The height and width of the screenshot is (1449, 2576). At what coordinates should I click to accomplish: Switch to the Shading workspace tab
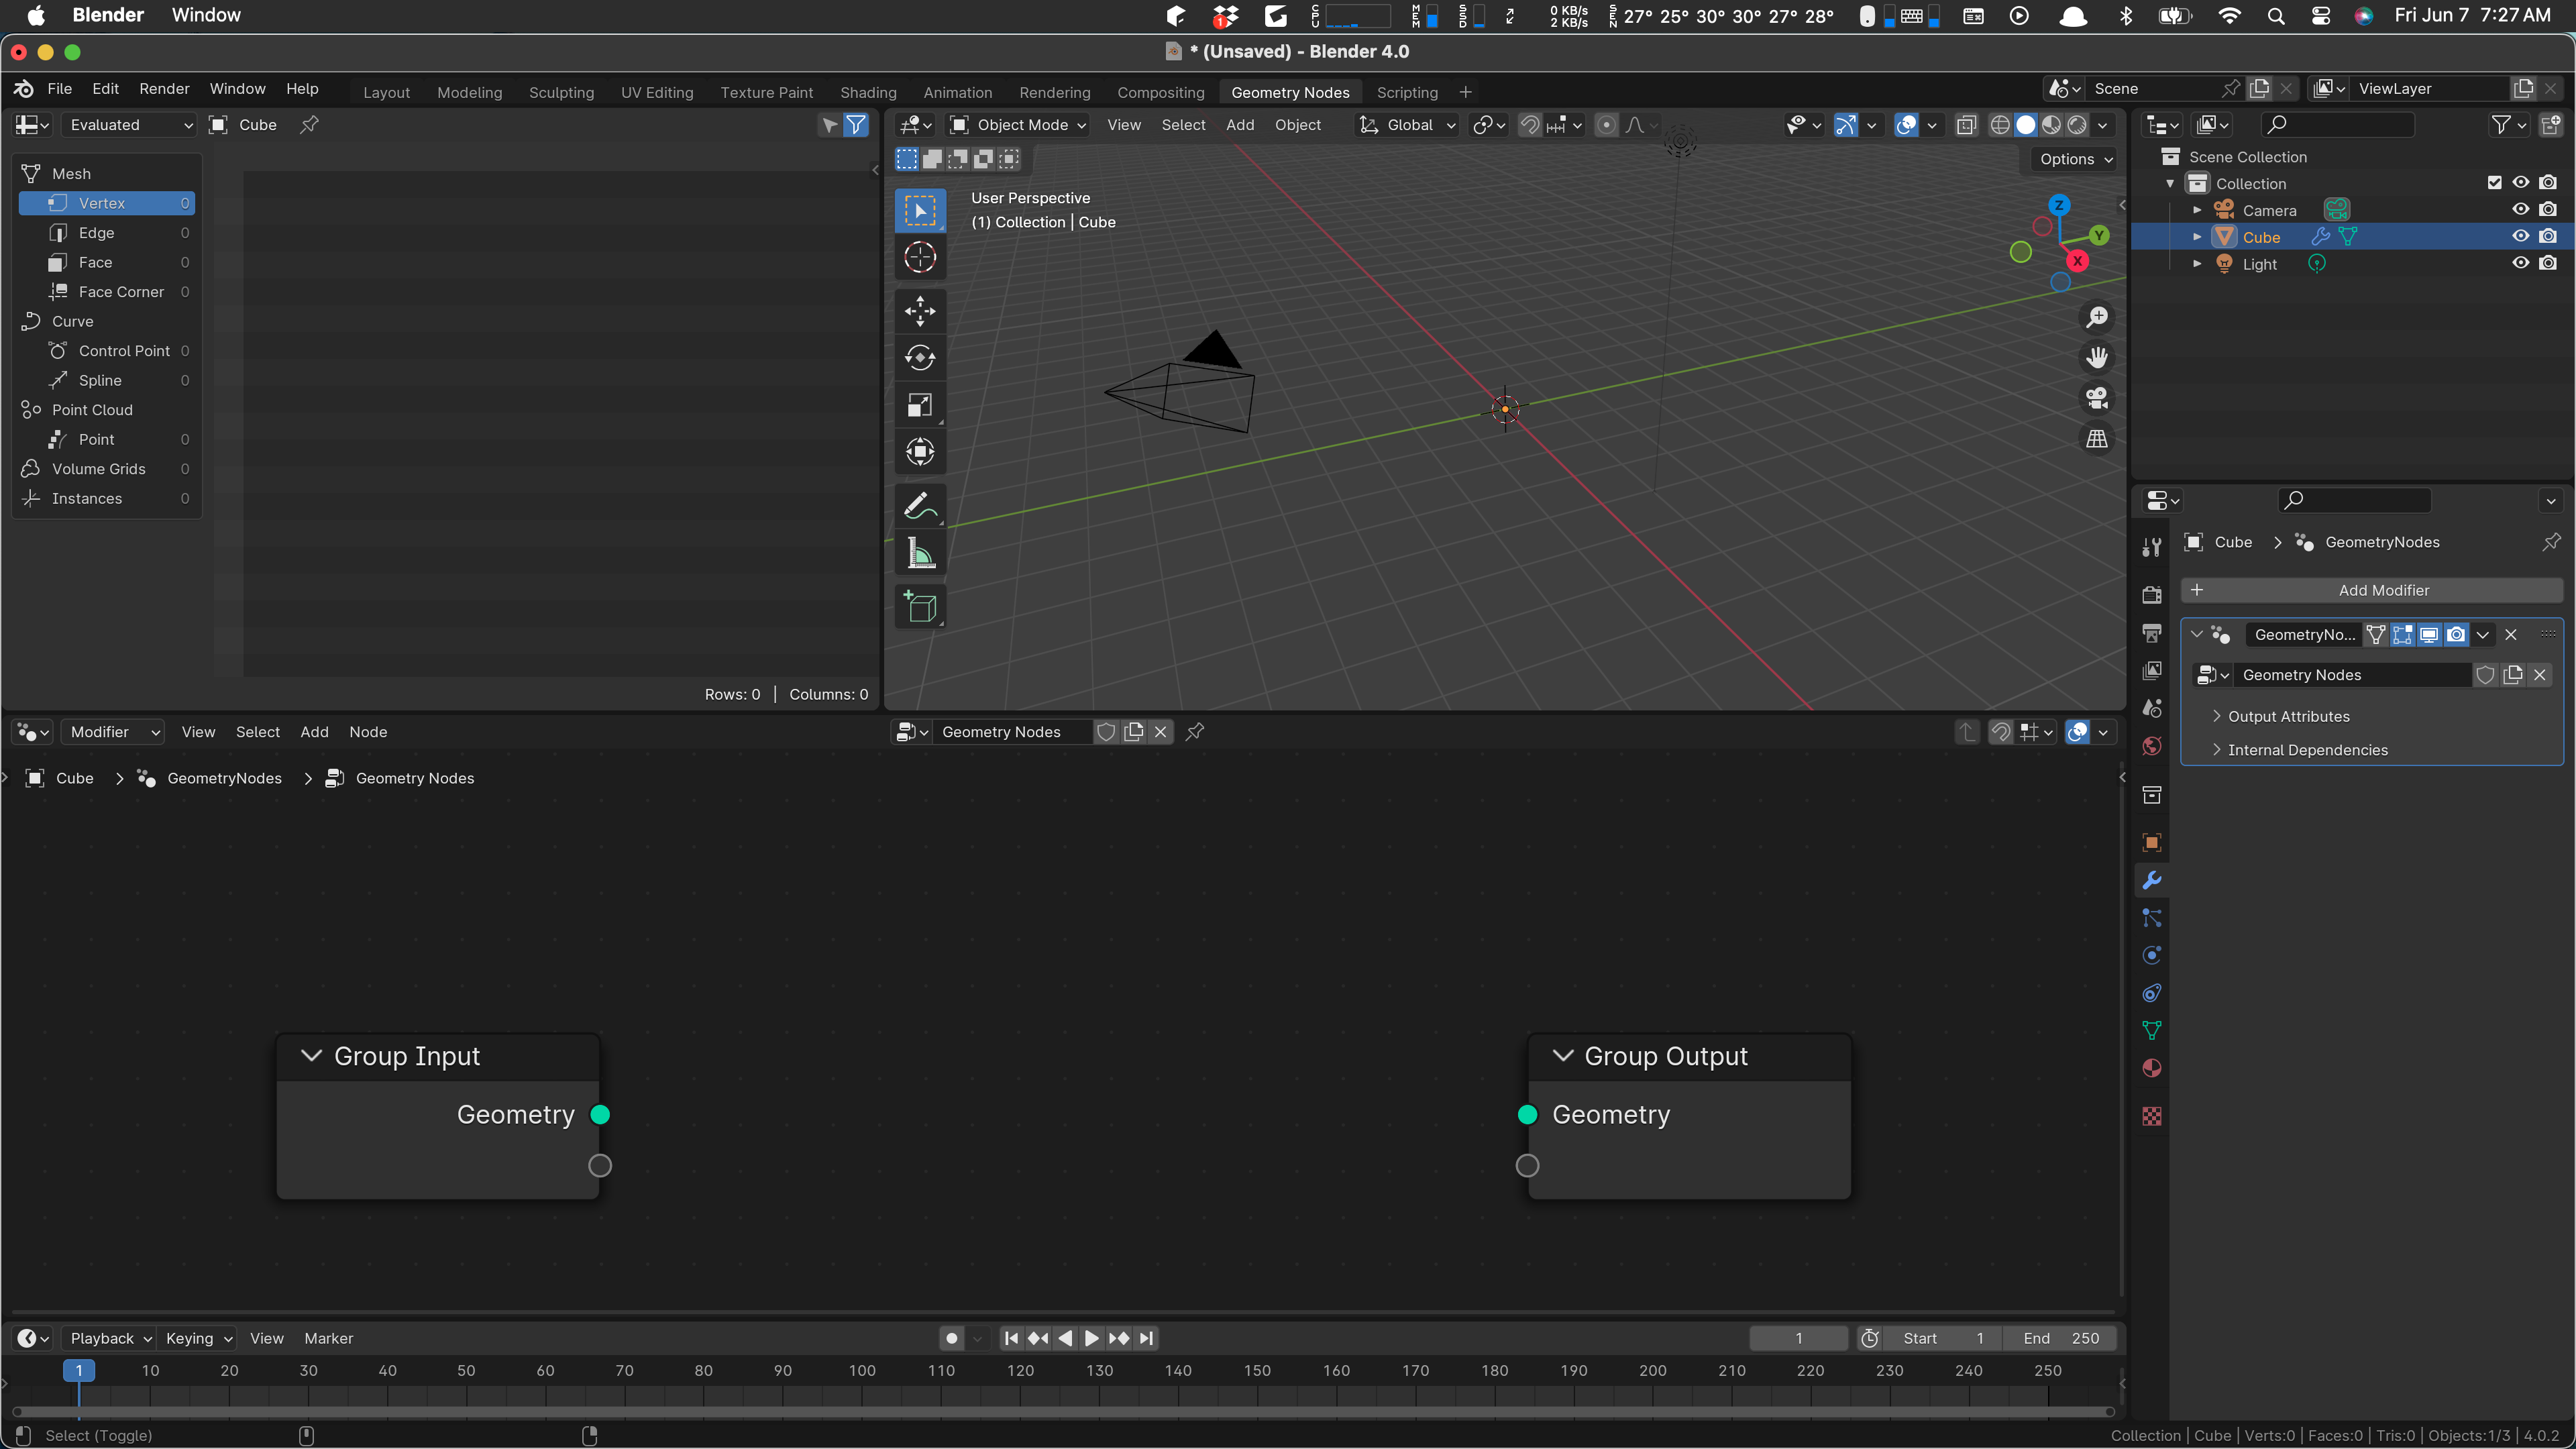coord(868,92)
